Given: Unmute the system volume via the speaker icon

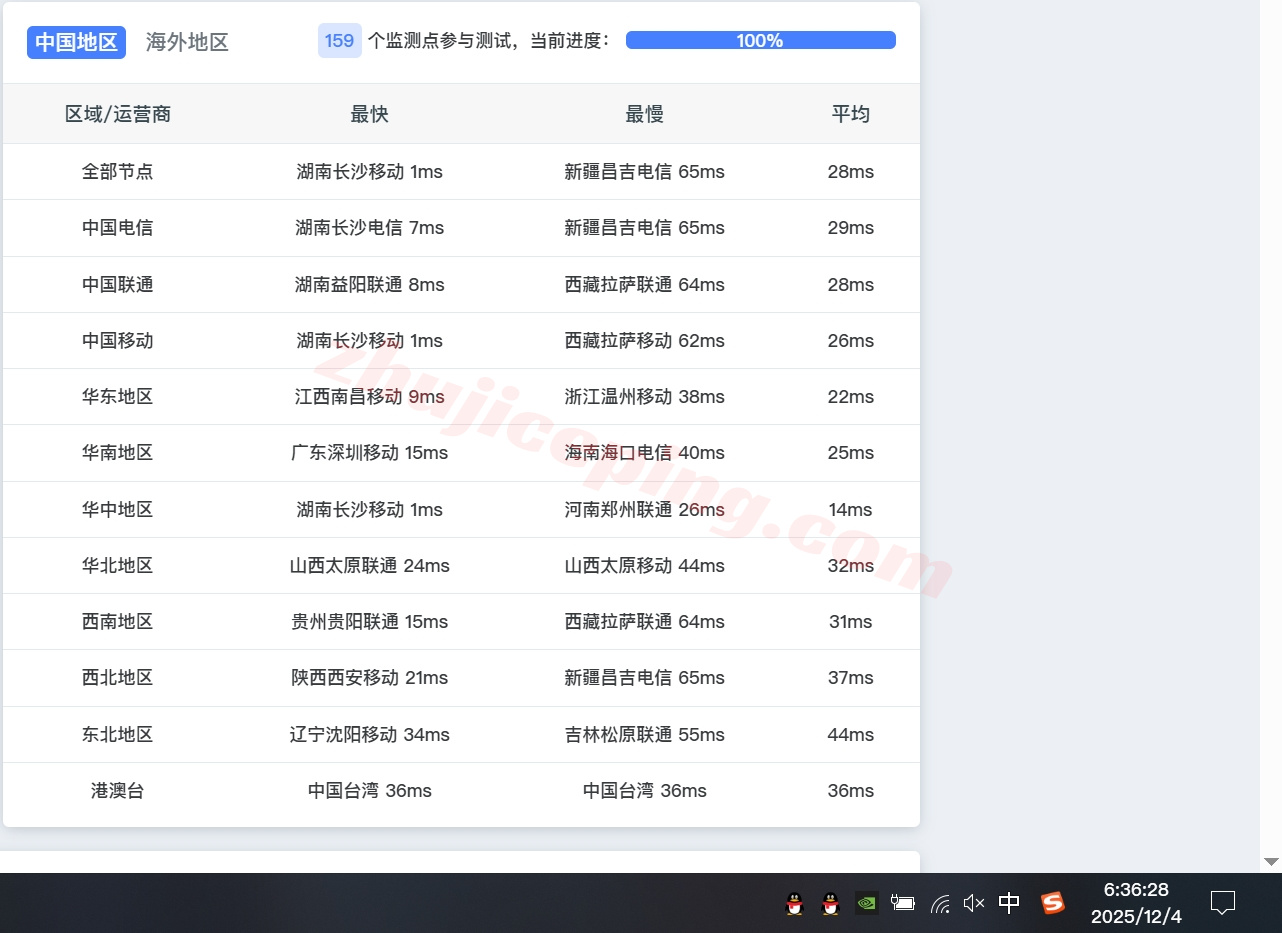Looking at the screenshot, I should tap(972, 903).
